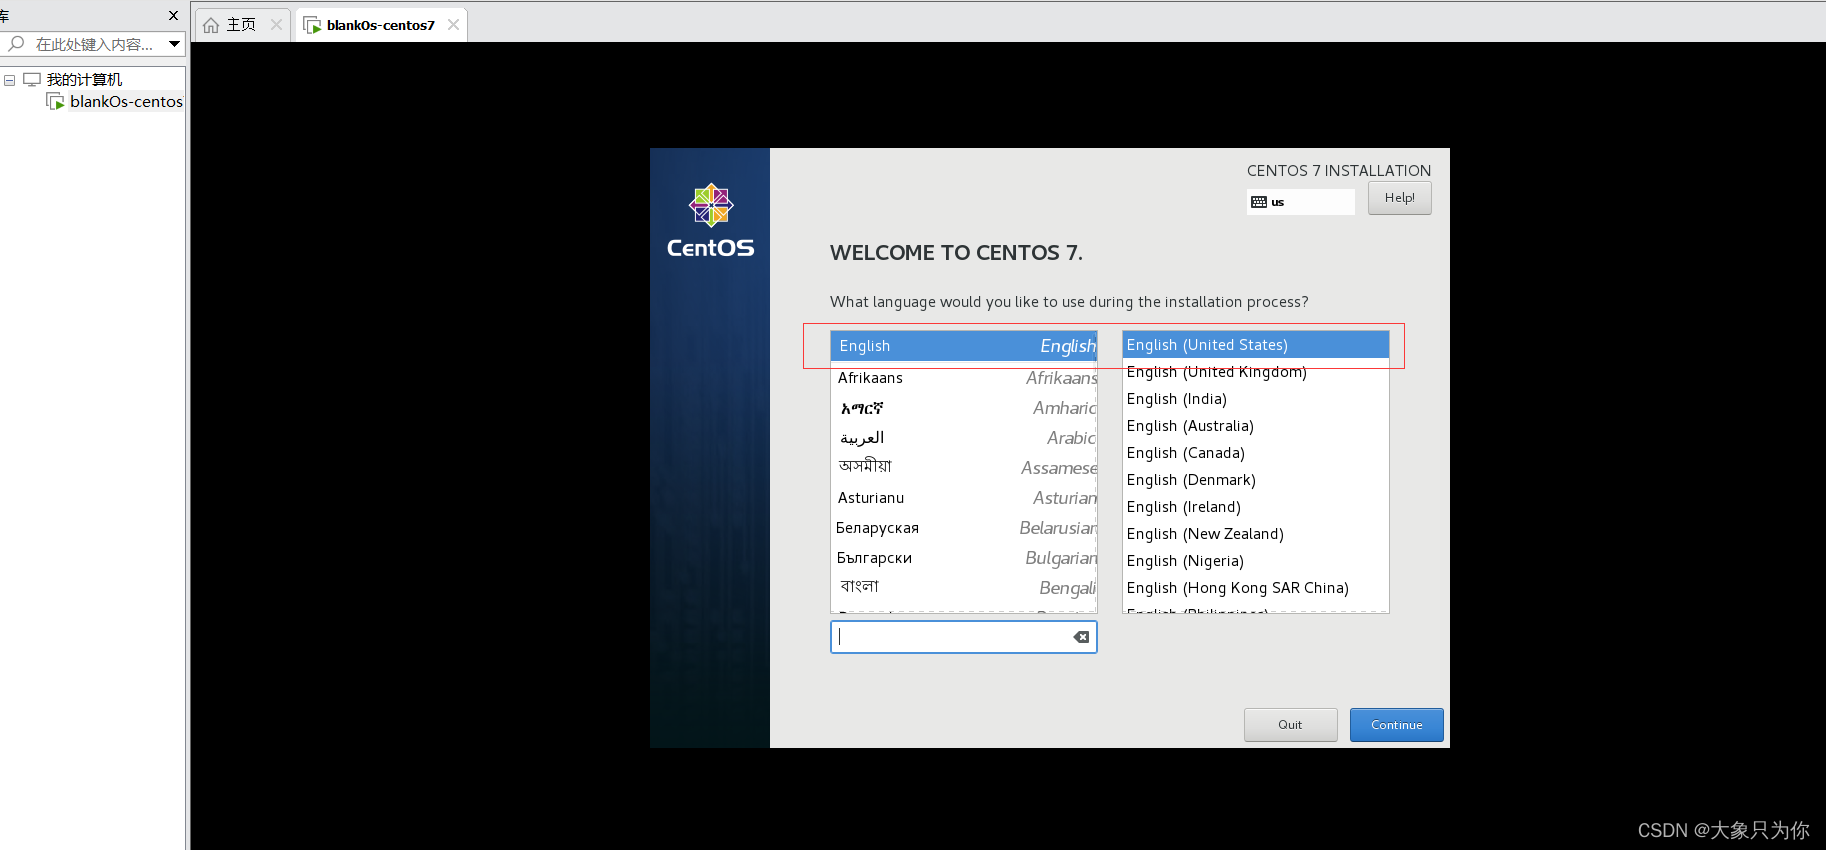
Task: Select Assamese in the language list
Action: [964, 468]
